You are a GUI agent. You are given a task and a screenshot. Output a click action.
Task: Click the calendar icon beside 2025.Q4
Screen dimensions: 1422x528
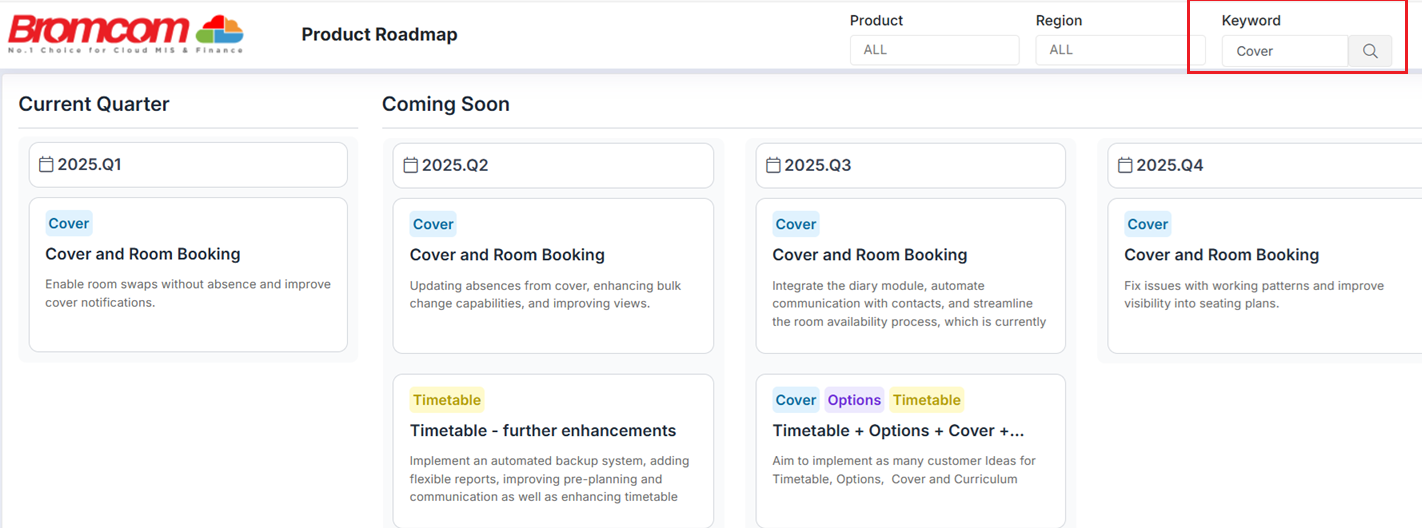click(1125, 165)
